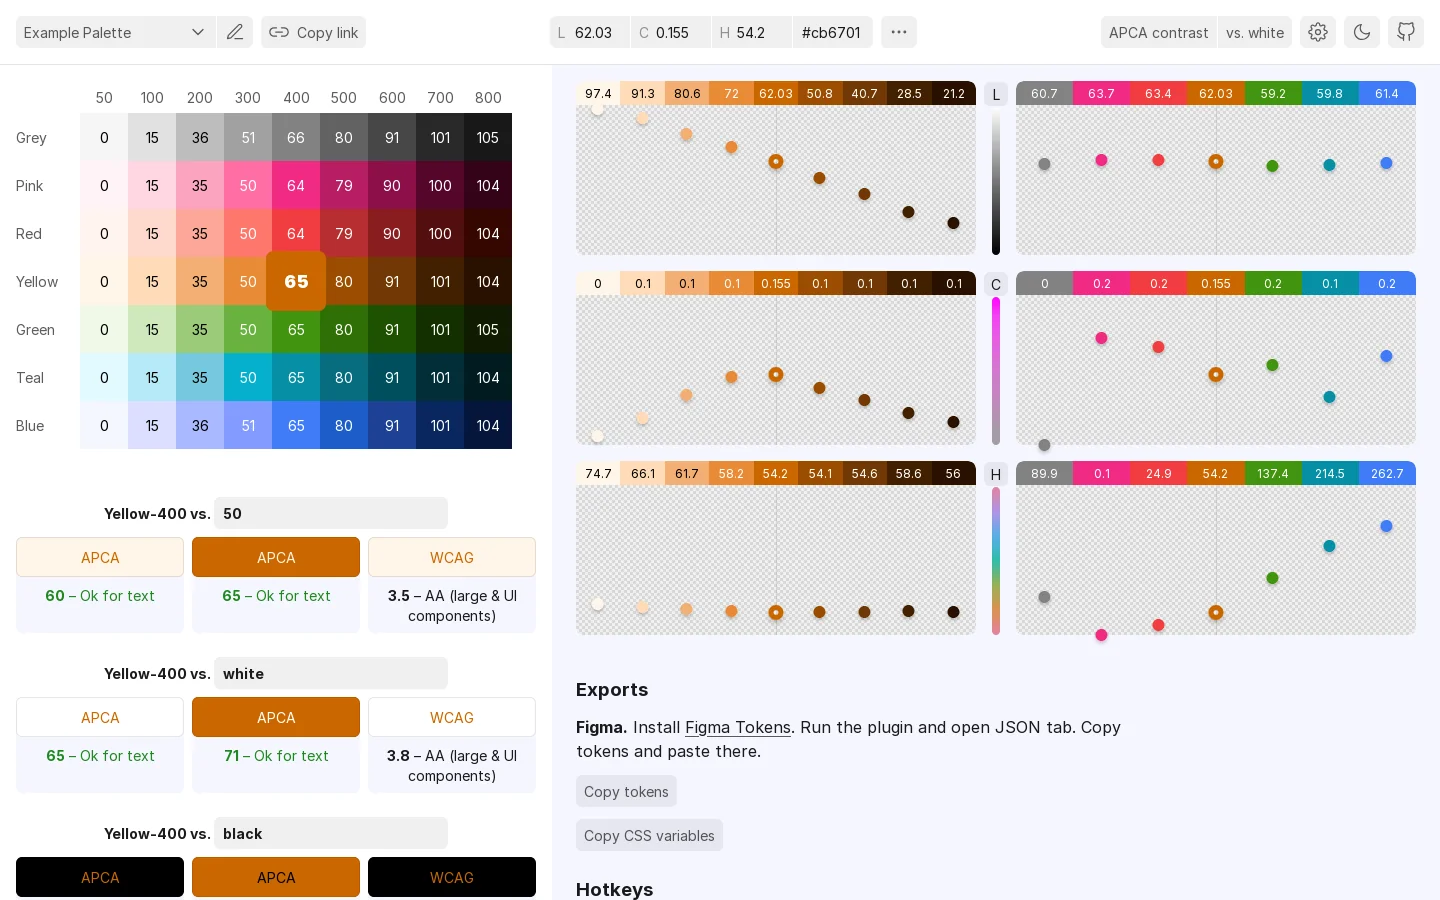Click the comparison field containing black

coord(331,833)
